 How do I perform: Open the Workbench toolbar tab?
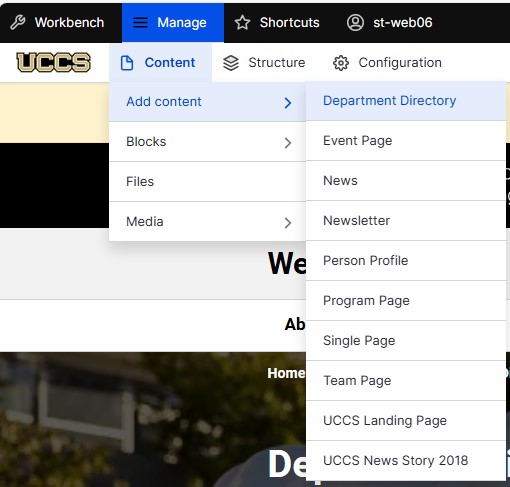coord(61,23)
